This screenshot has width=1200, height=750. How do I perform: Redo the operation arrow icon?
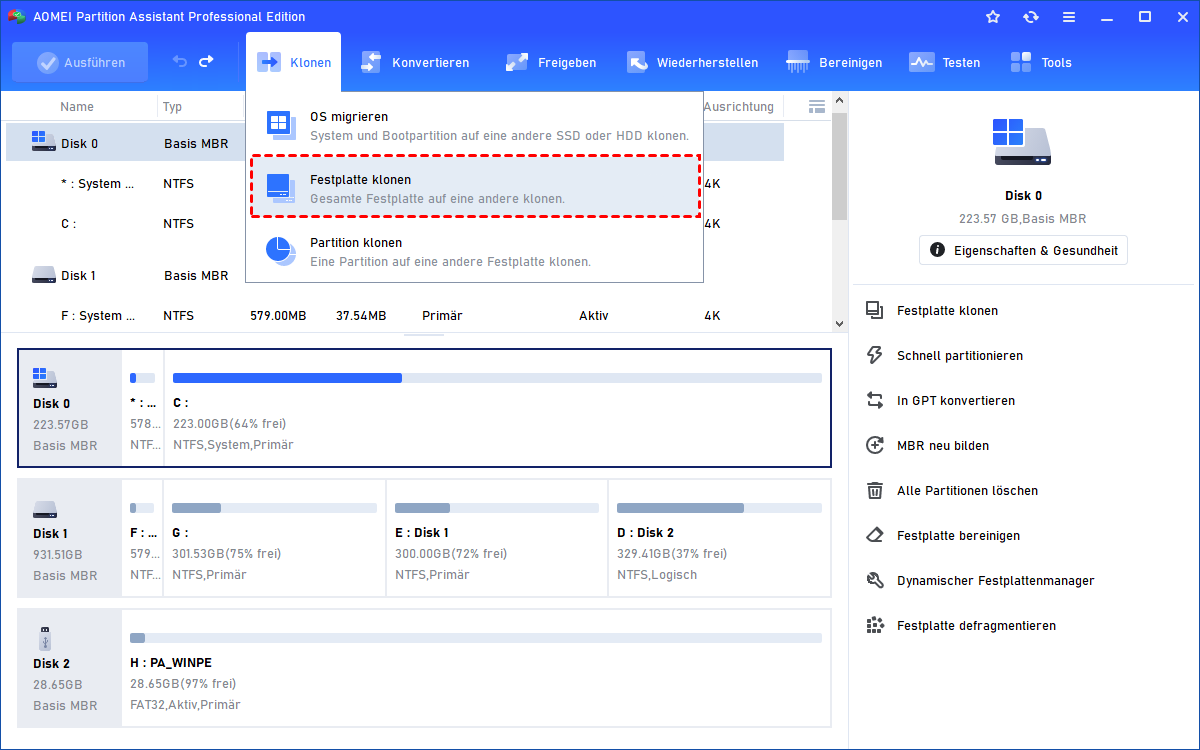(206, 62)
